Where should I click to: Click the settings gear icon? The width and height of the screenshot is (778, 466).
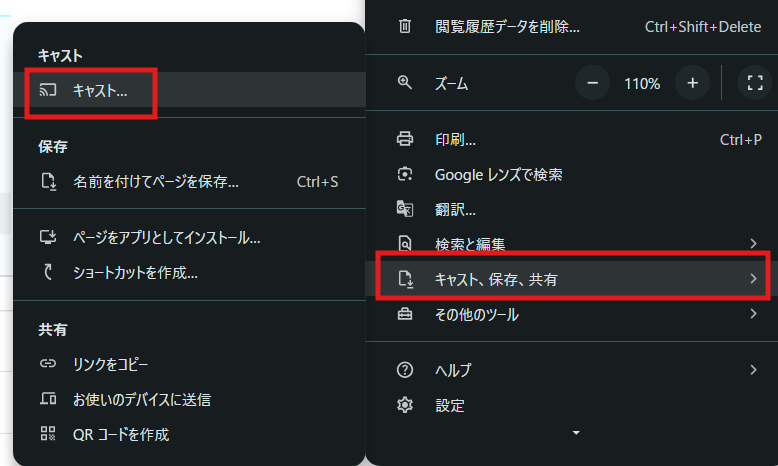pyautogui.click(x=405, y=405)
